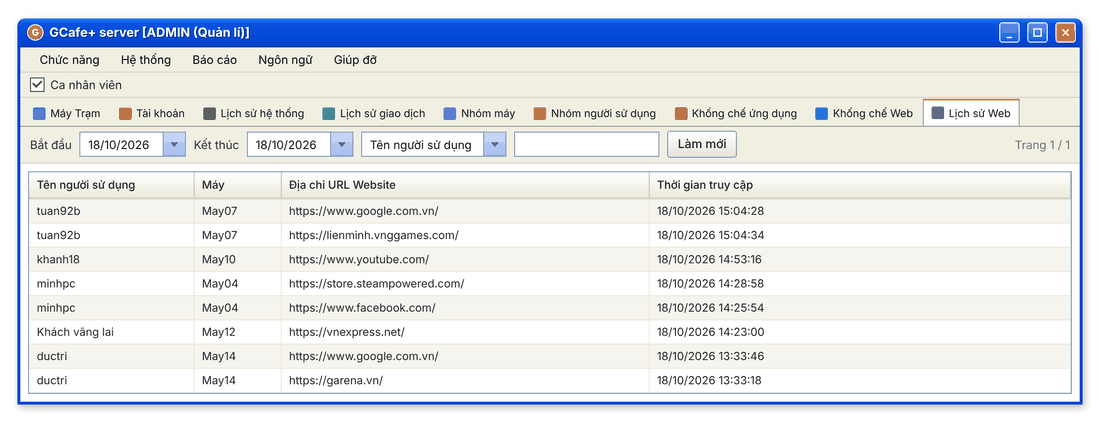Switch to the Khống chế ứng dụng tab

(x=736, y=114)
